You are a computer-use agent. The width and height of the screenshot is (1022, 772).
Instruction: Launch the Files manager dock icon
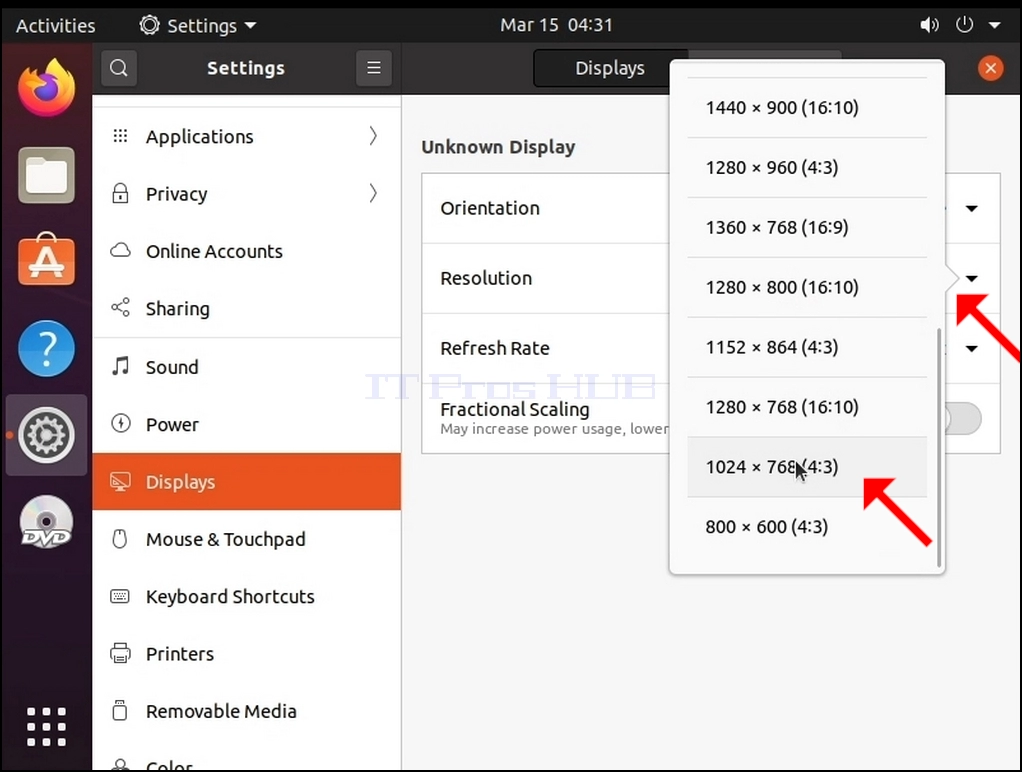click(46, 175)
